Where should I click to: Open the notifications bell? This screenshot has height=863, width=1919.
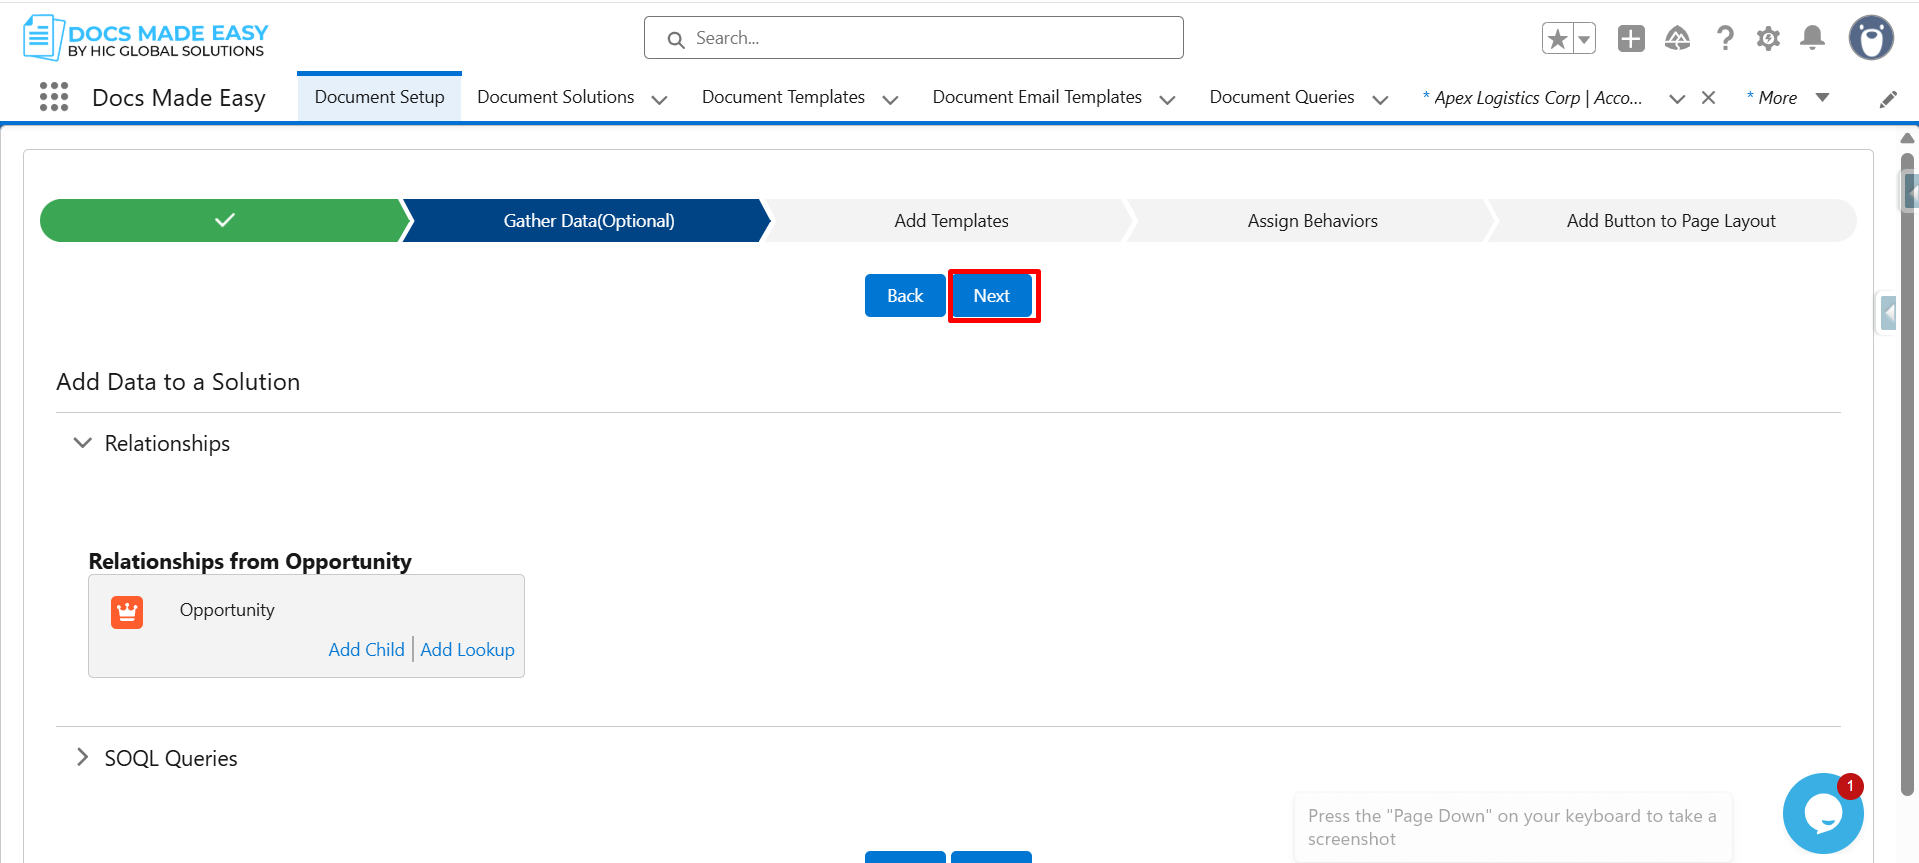pos(1812,39)
